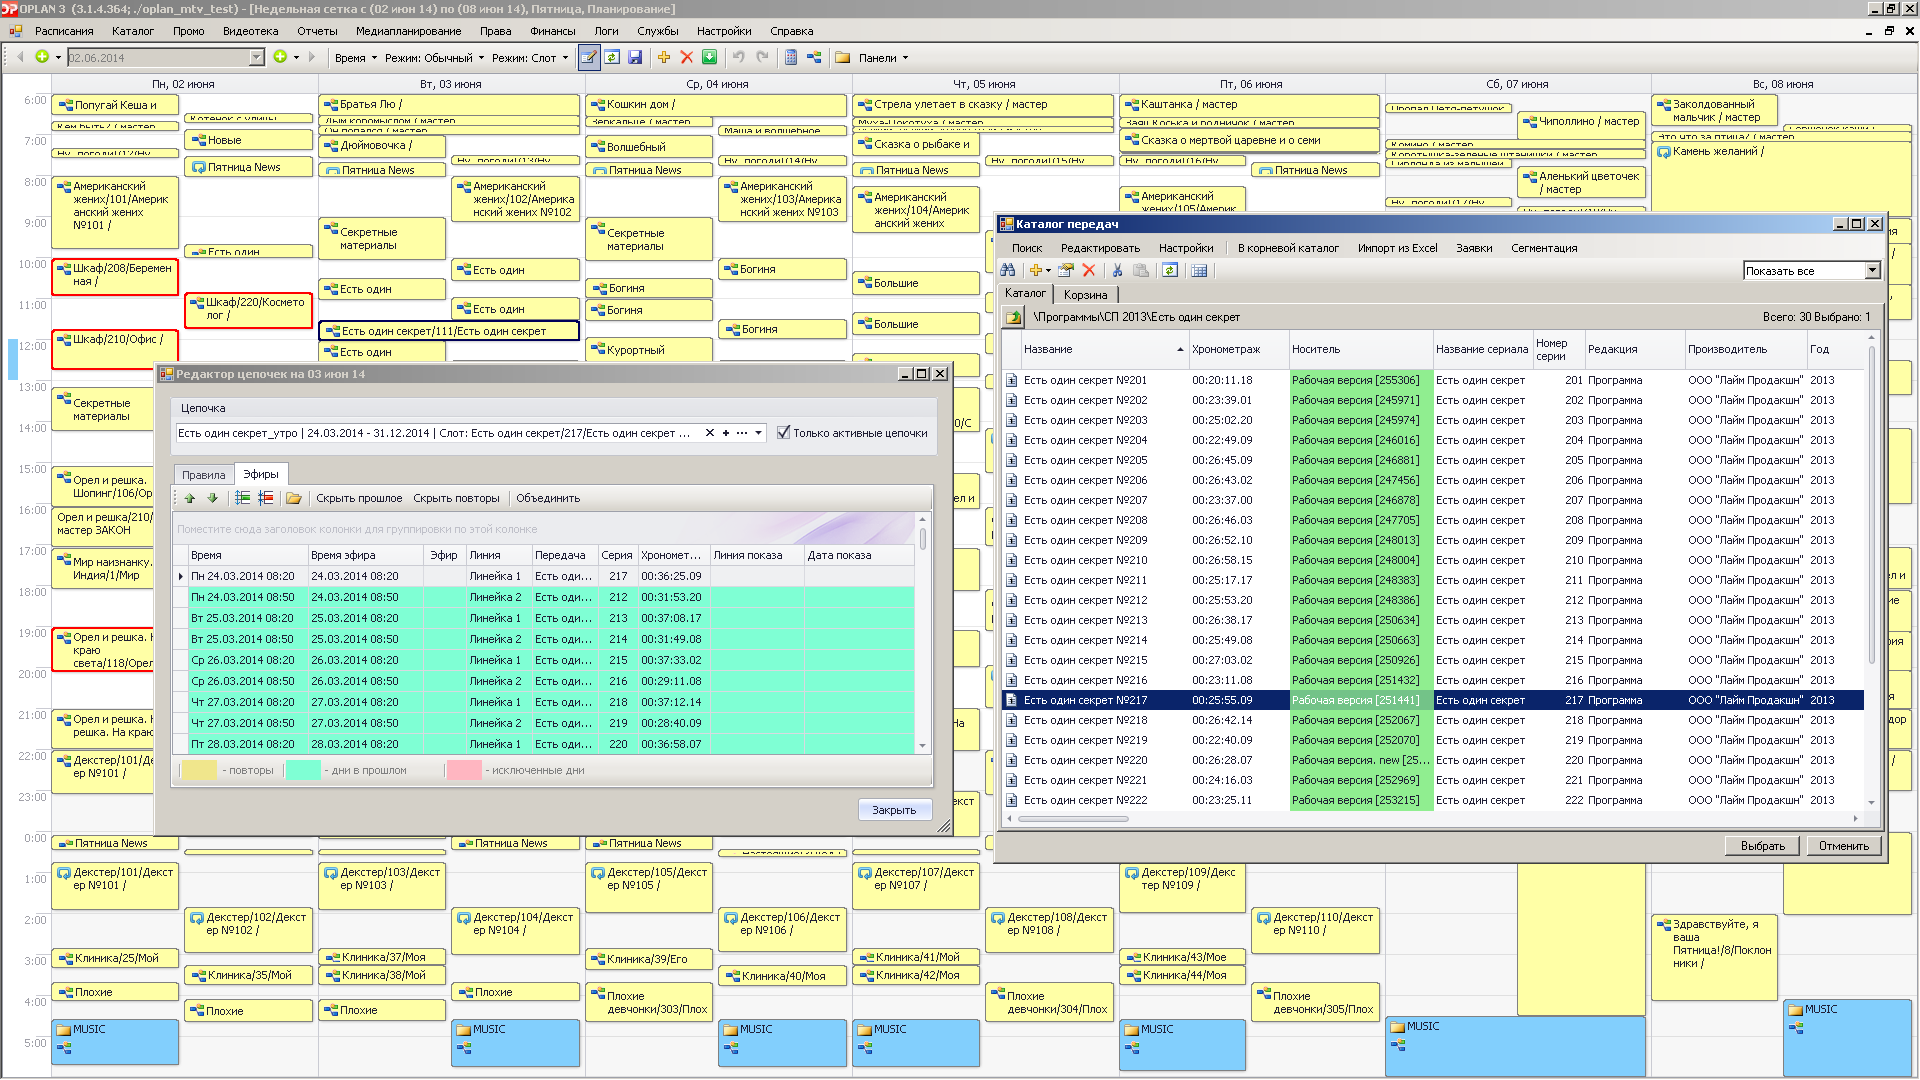This screenshot has height=1080, width=1920.
Task: Click Объединить in chain editor
Action: (547, 498)
